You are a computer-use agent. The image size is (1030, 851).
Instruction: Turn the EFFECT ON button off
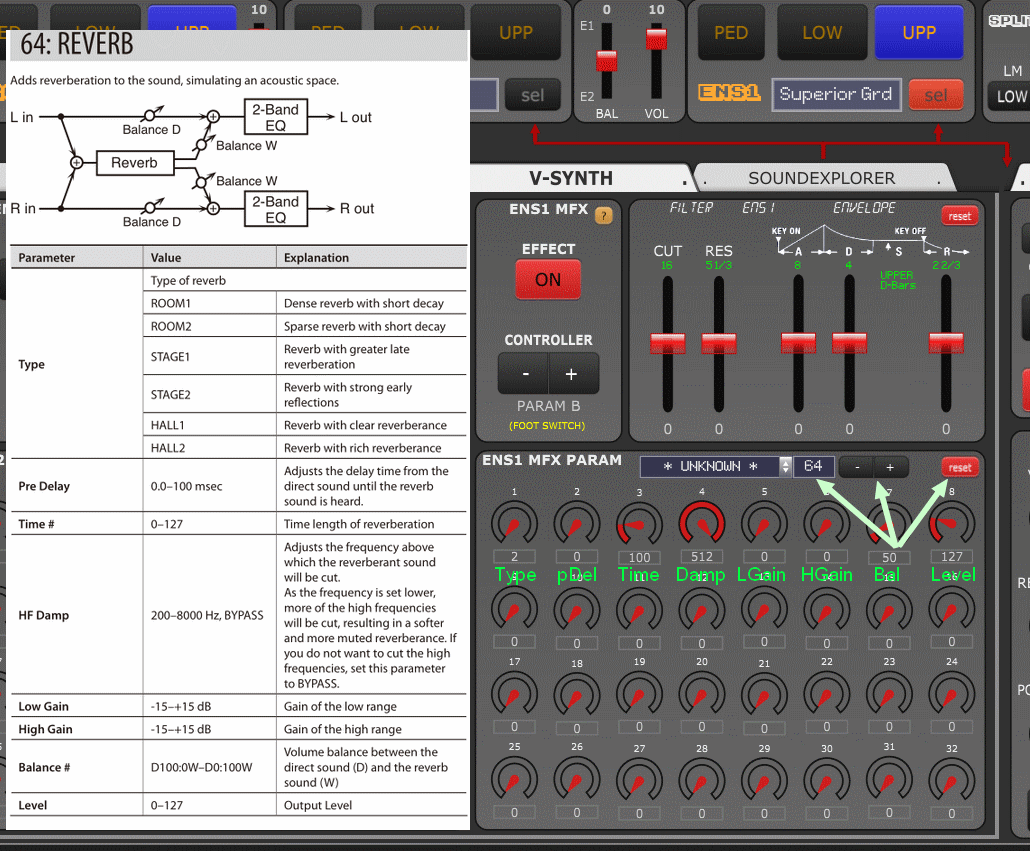548,280
